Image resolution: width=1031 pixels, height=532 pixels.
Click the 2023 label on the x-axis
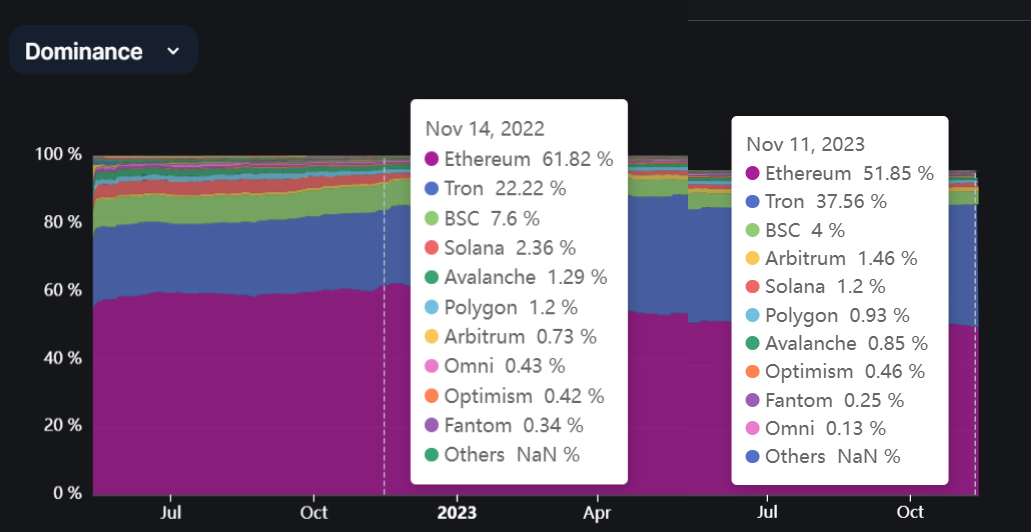(456, 512)
